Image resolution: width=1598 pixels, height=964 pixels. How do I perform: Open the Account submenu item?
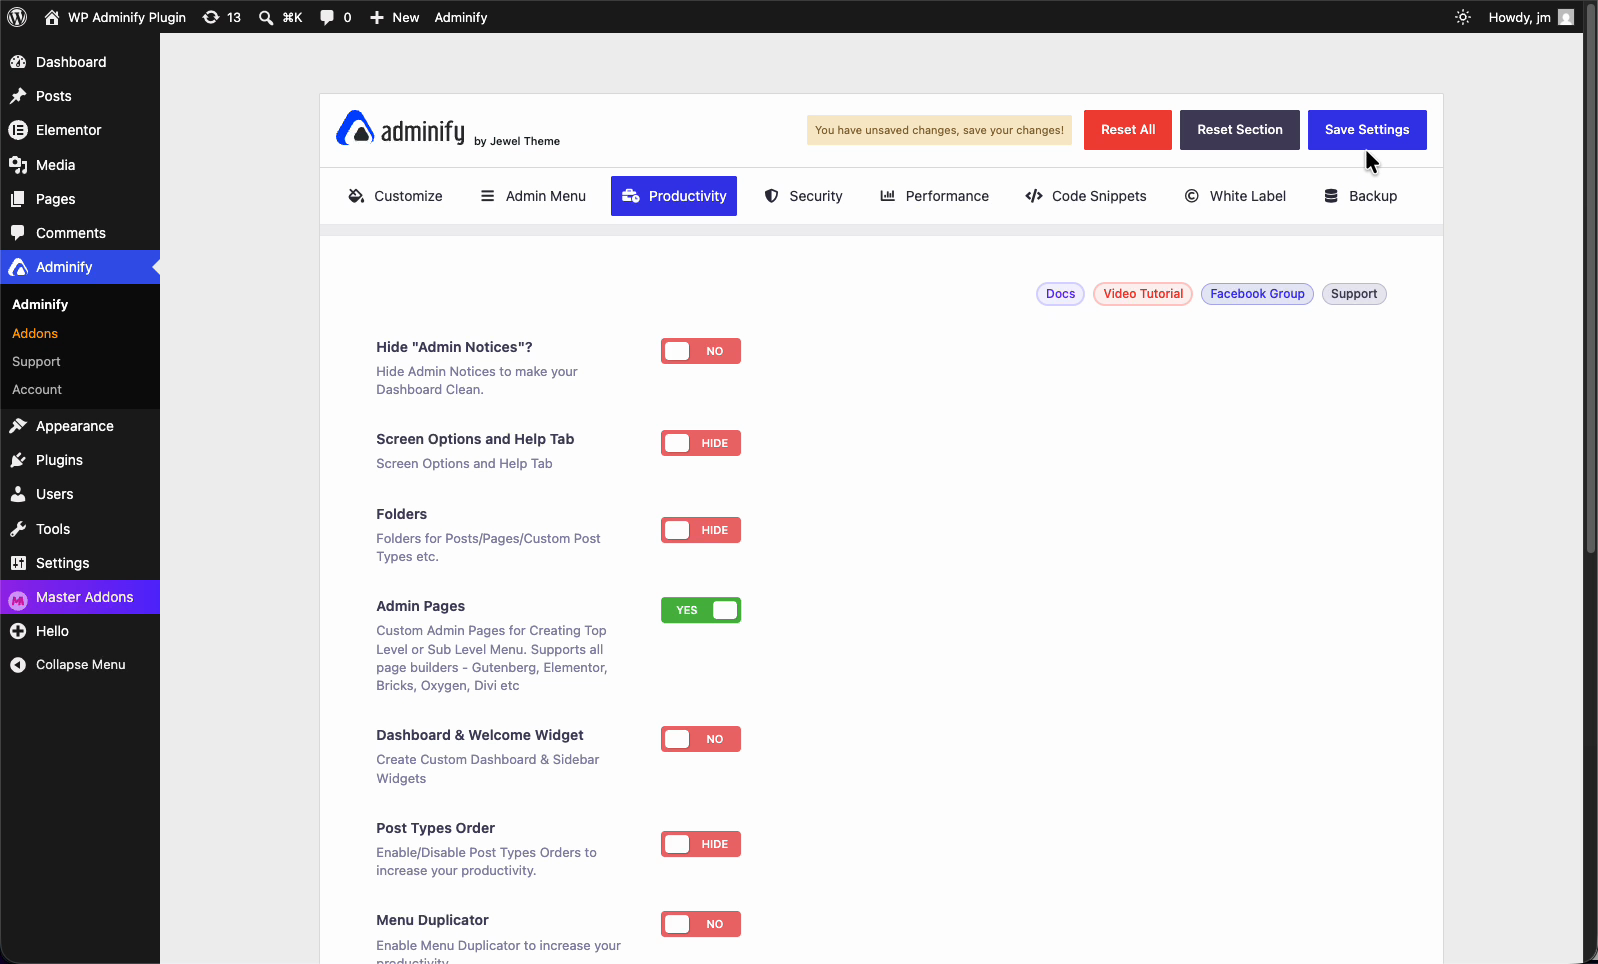[x=37, y=389]
